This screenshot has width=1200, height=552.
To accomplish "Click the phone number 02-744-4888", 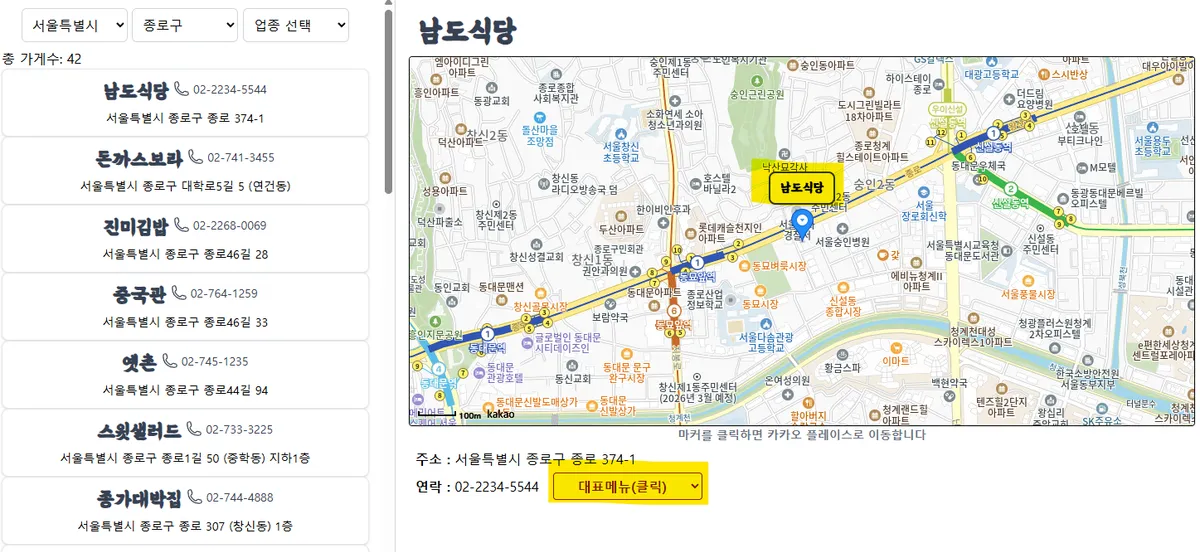I will click(x=241, y=498).
